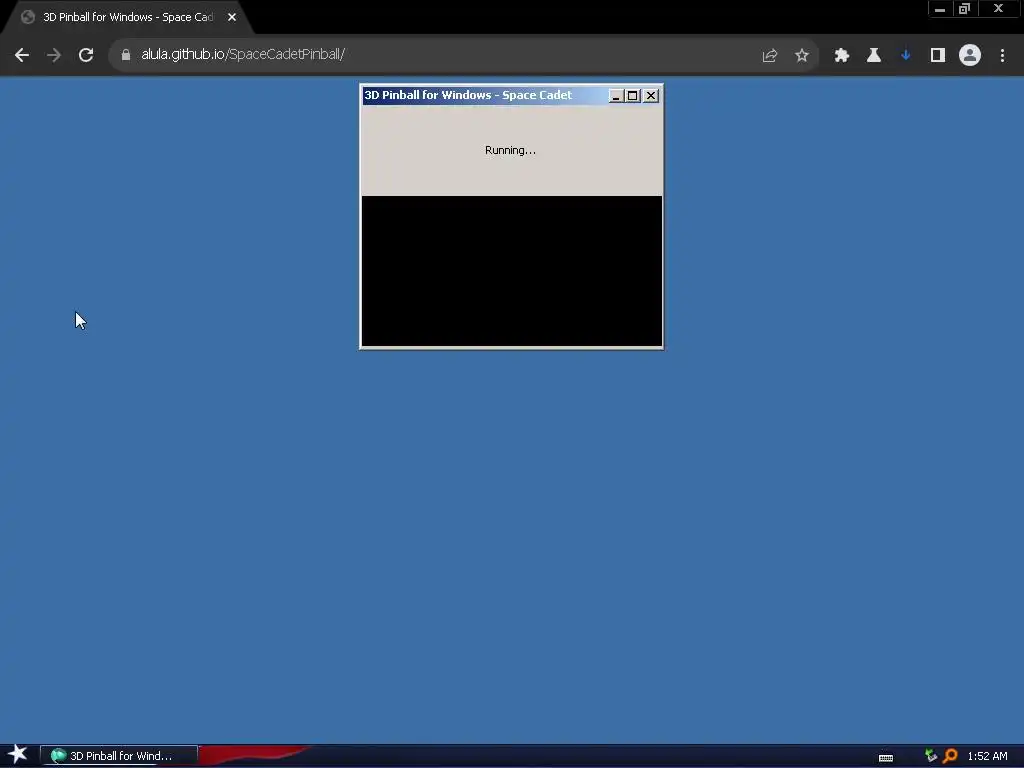
Task: Open the Extensions puzzle piece menu
Action: [842, 56]
